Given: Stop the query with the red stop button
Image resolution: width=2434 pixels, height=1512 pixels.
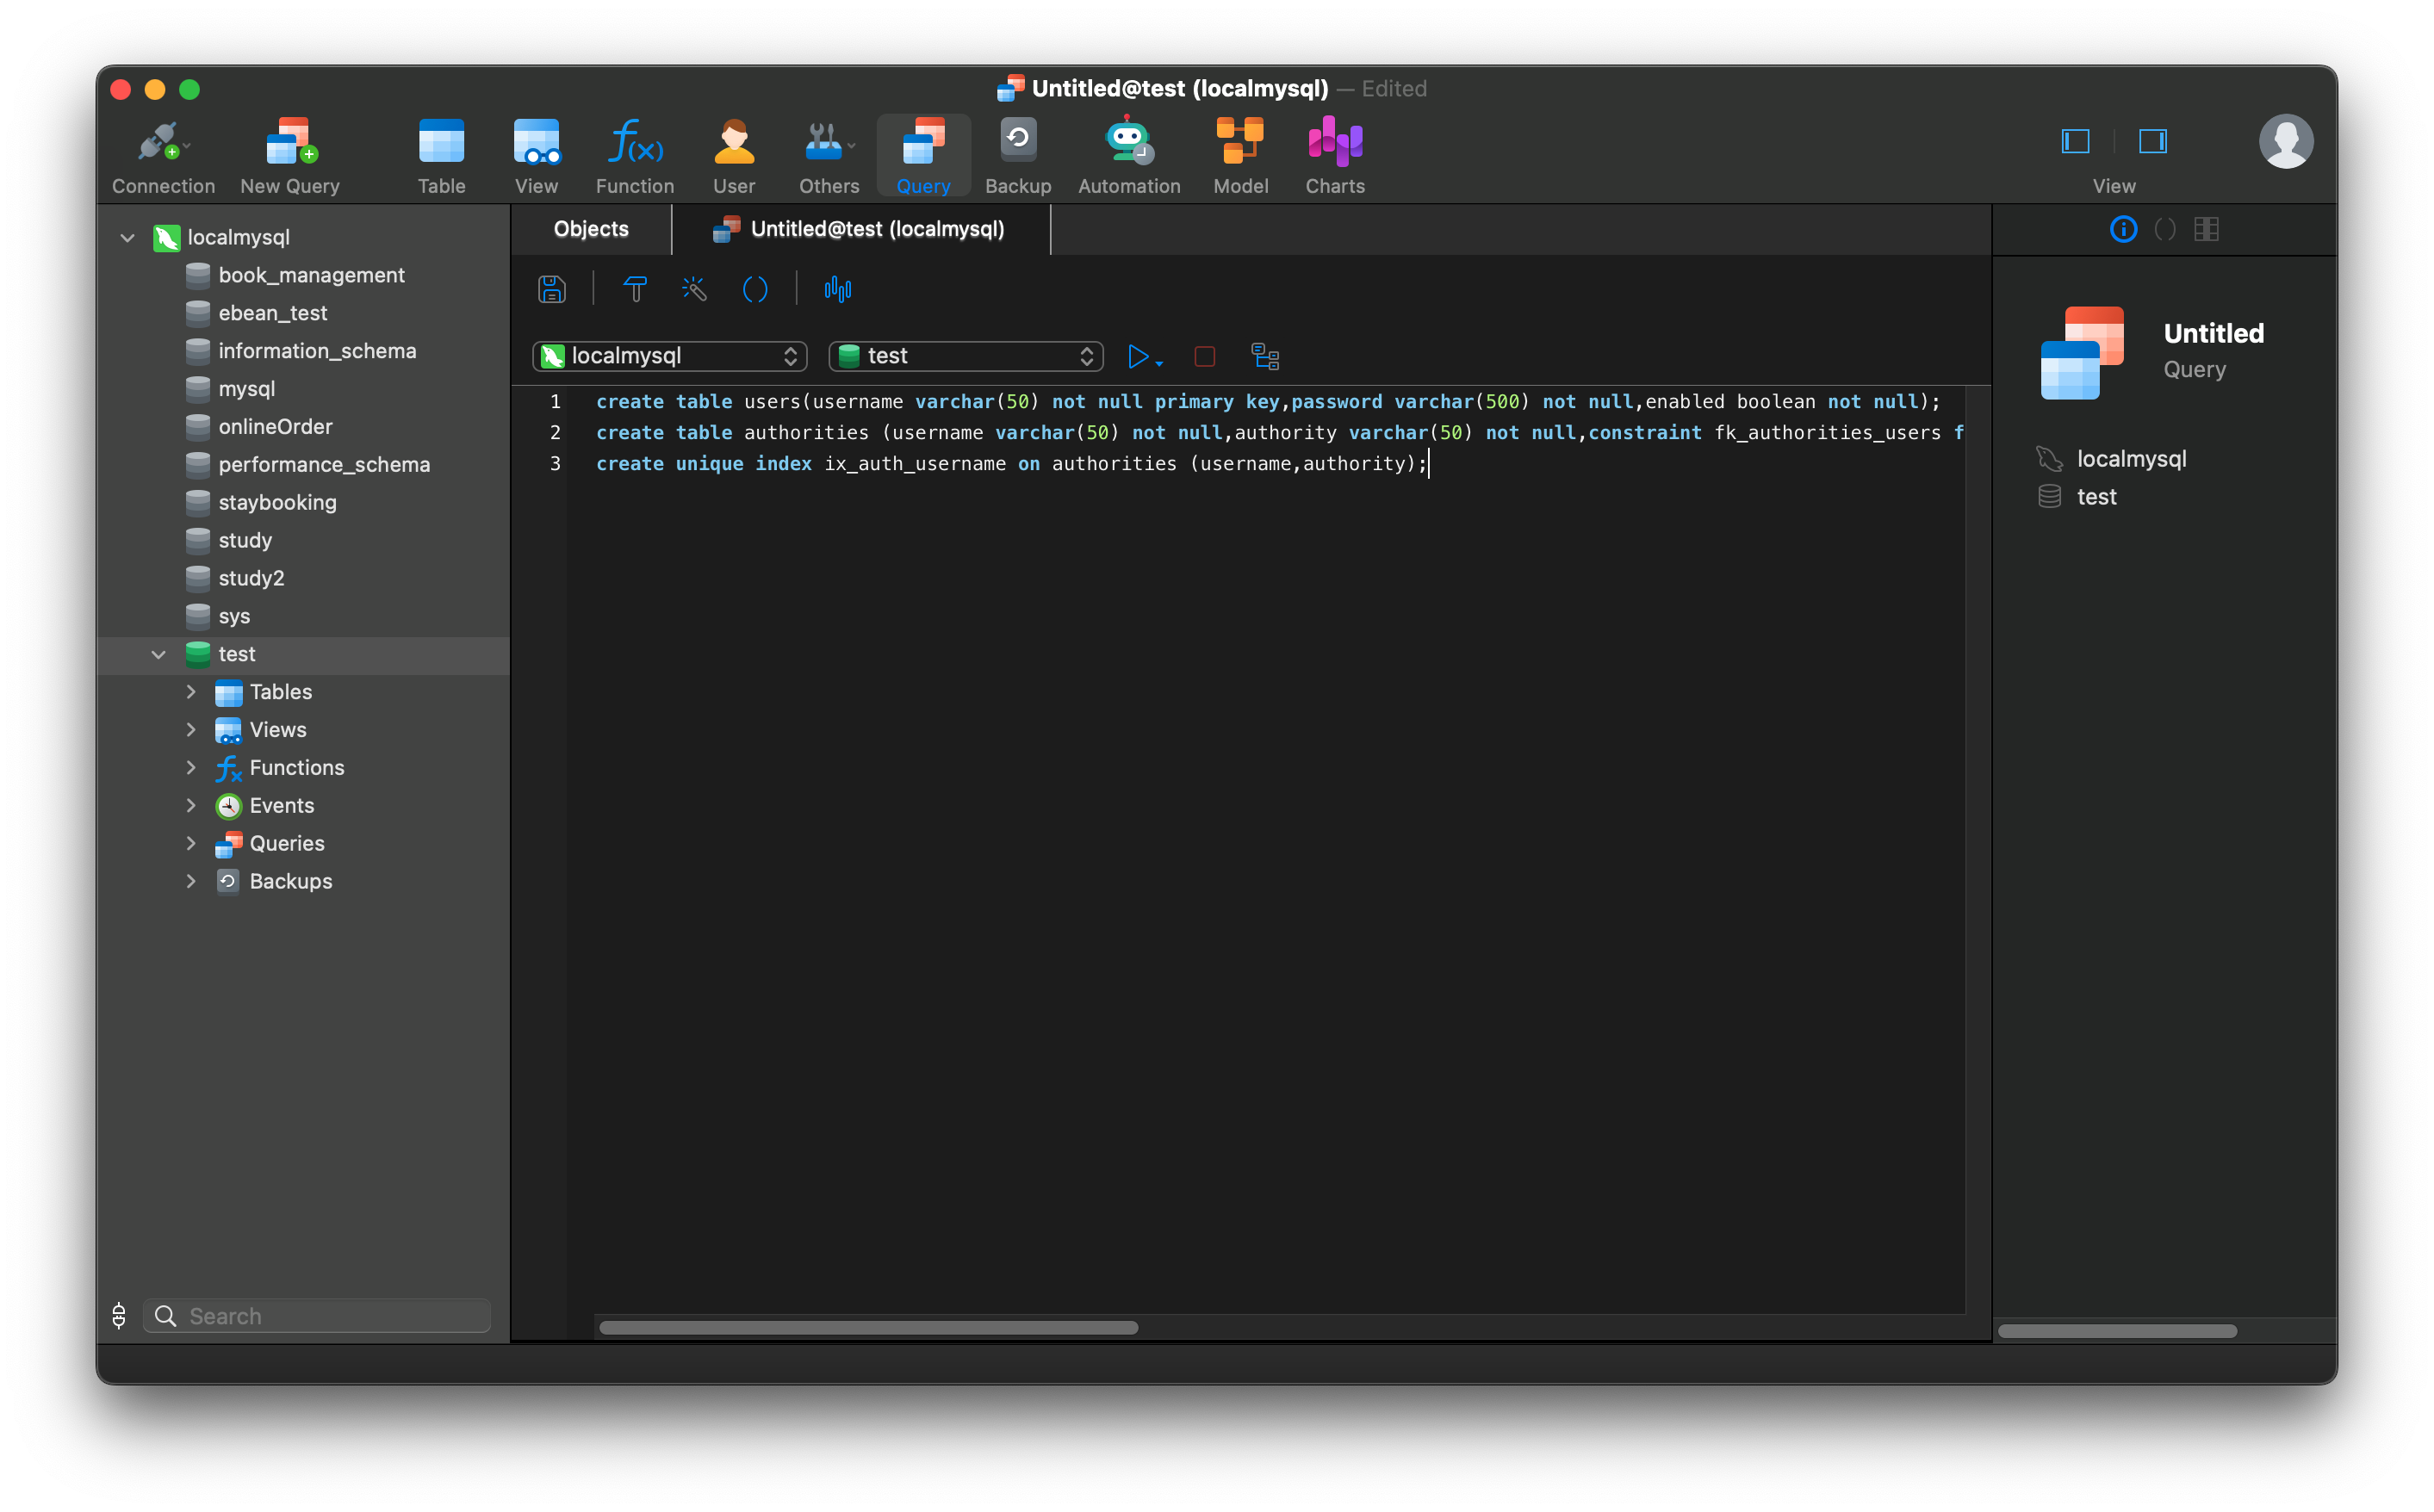Looking at the screenshot, I should (1204, 357).
